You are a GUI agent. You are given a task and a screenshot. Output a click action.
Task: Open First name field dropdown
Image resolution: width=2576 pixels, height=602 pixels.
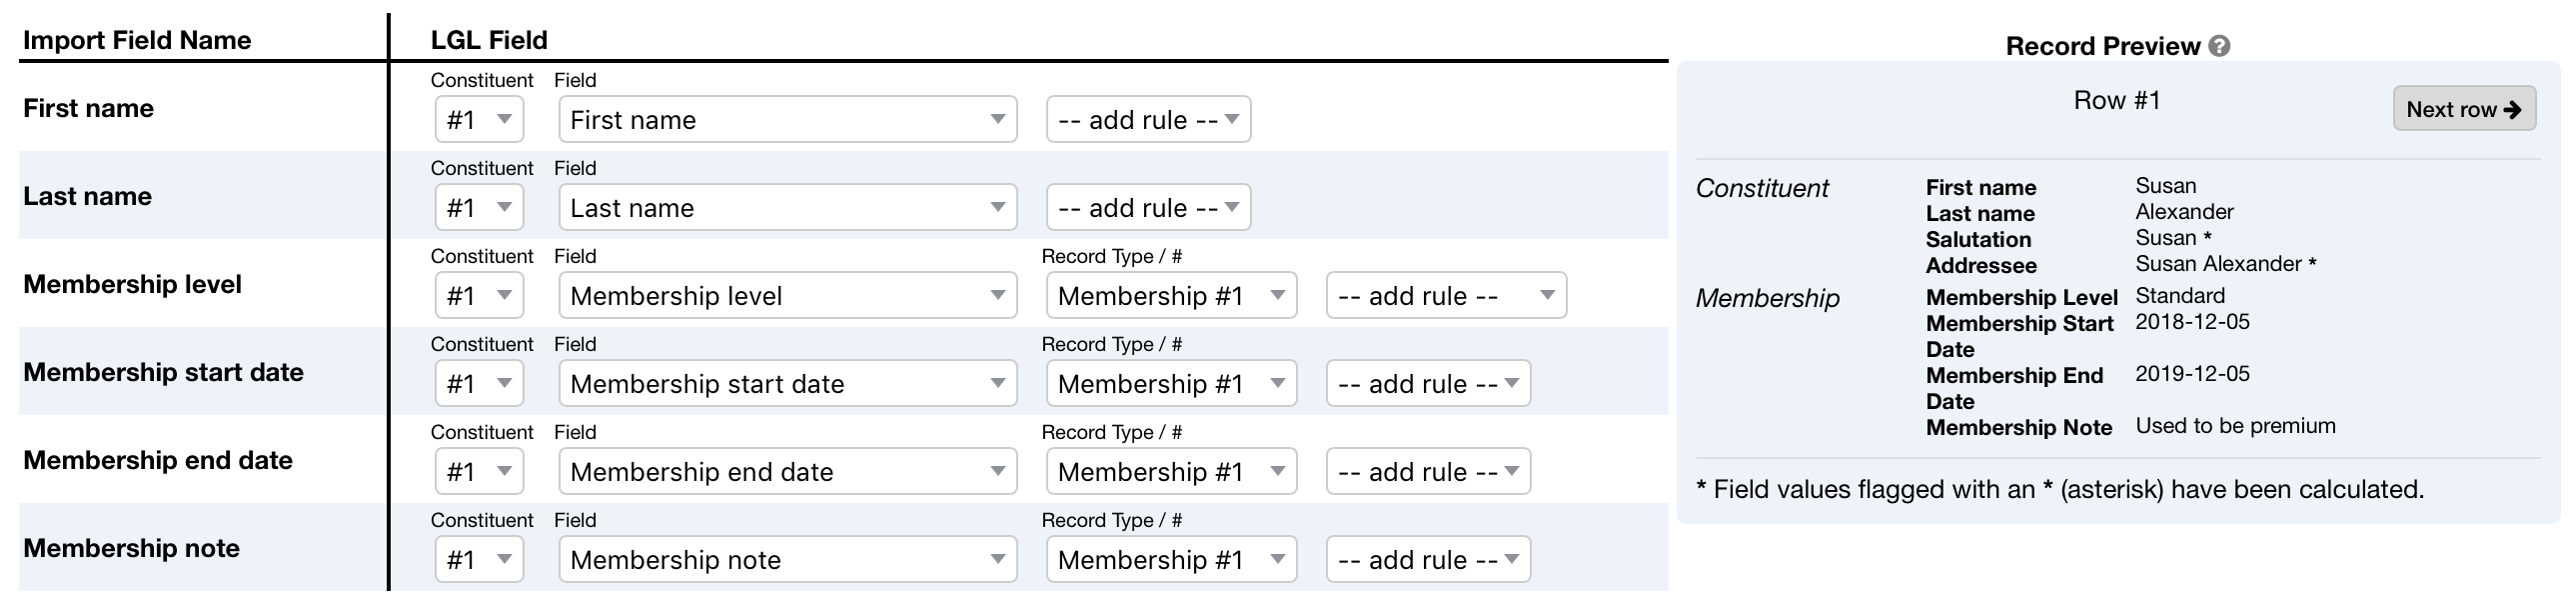(x=787, y=120)
